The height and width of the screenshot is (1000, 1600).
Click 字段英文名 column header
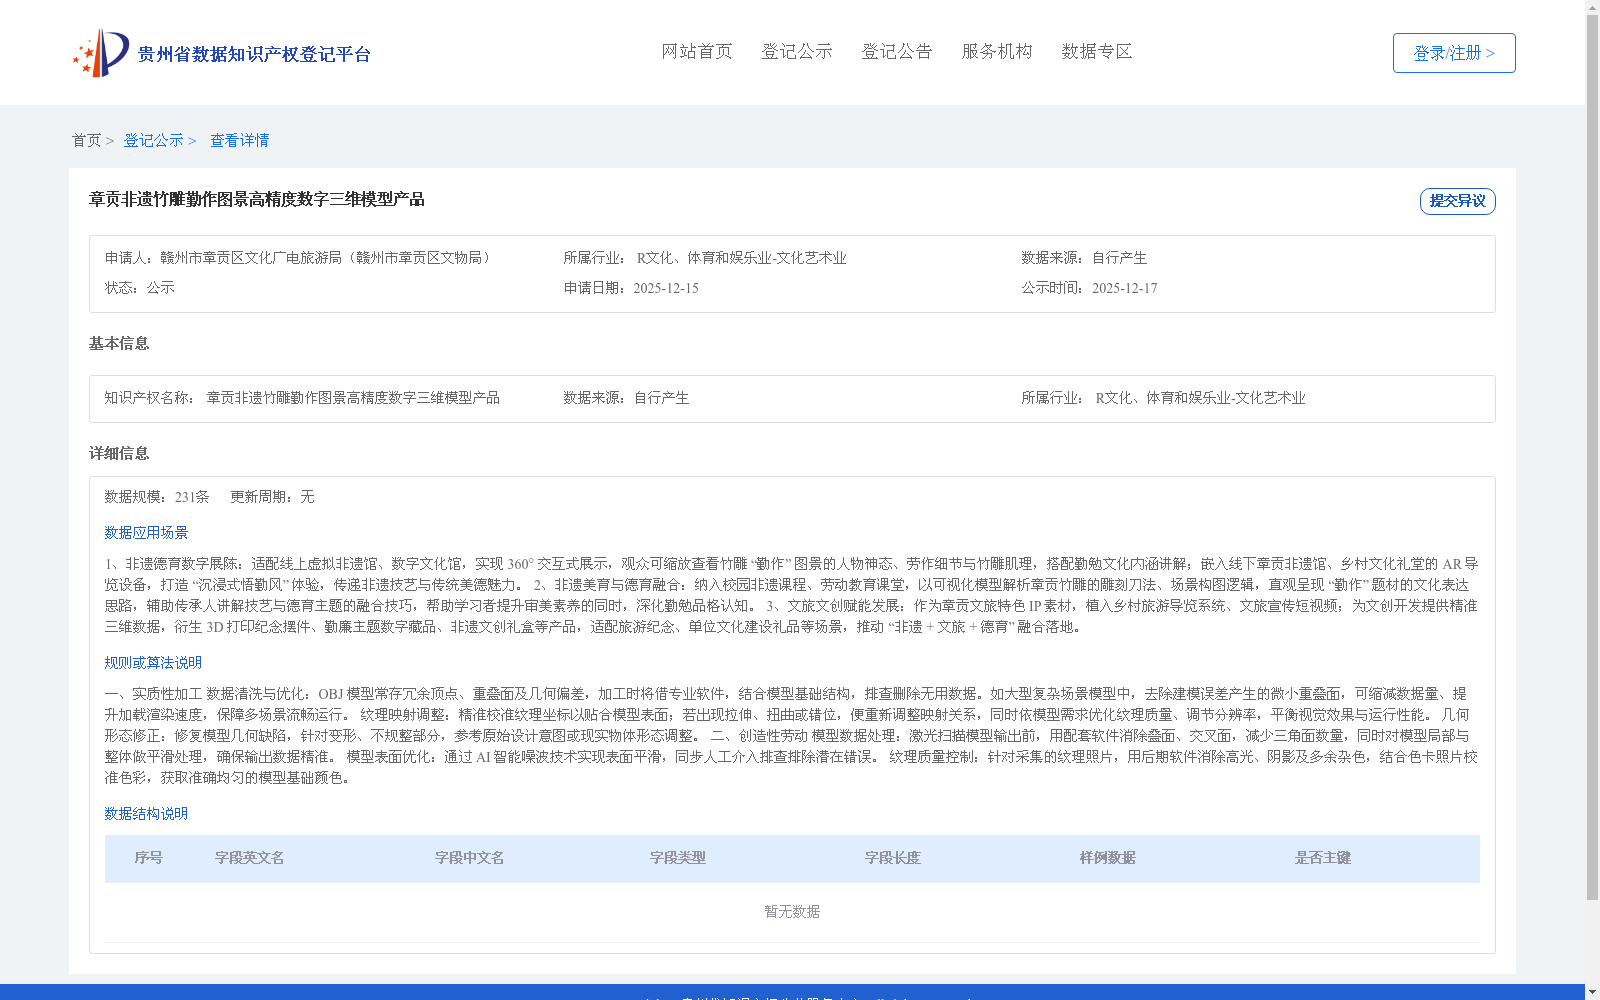[250, 858]
